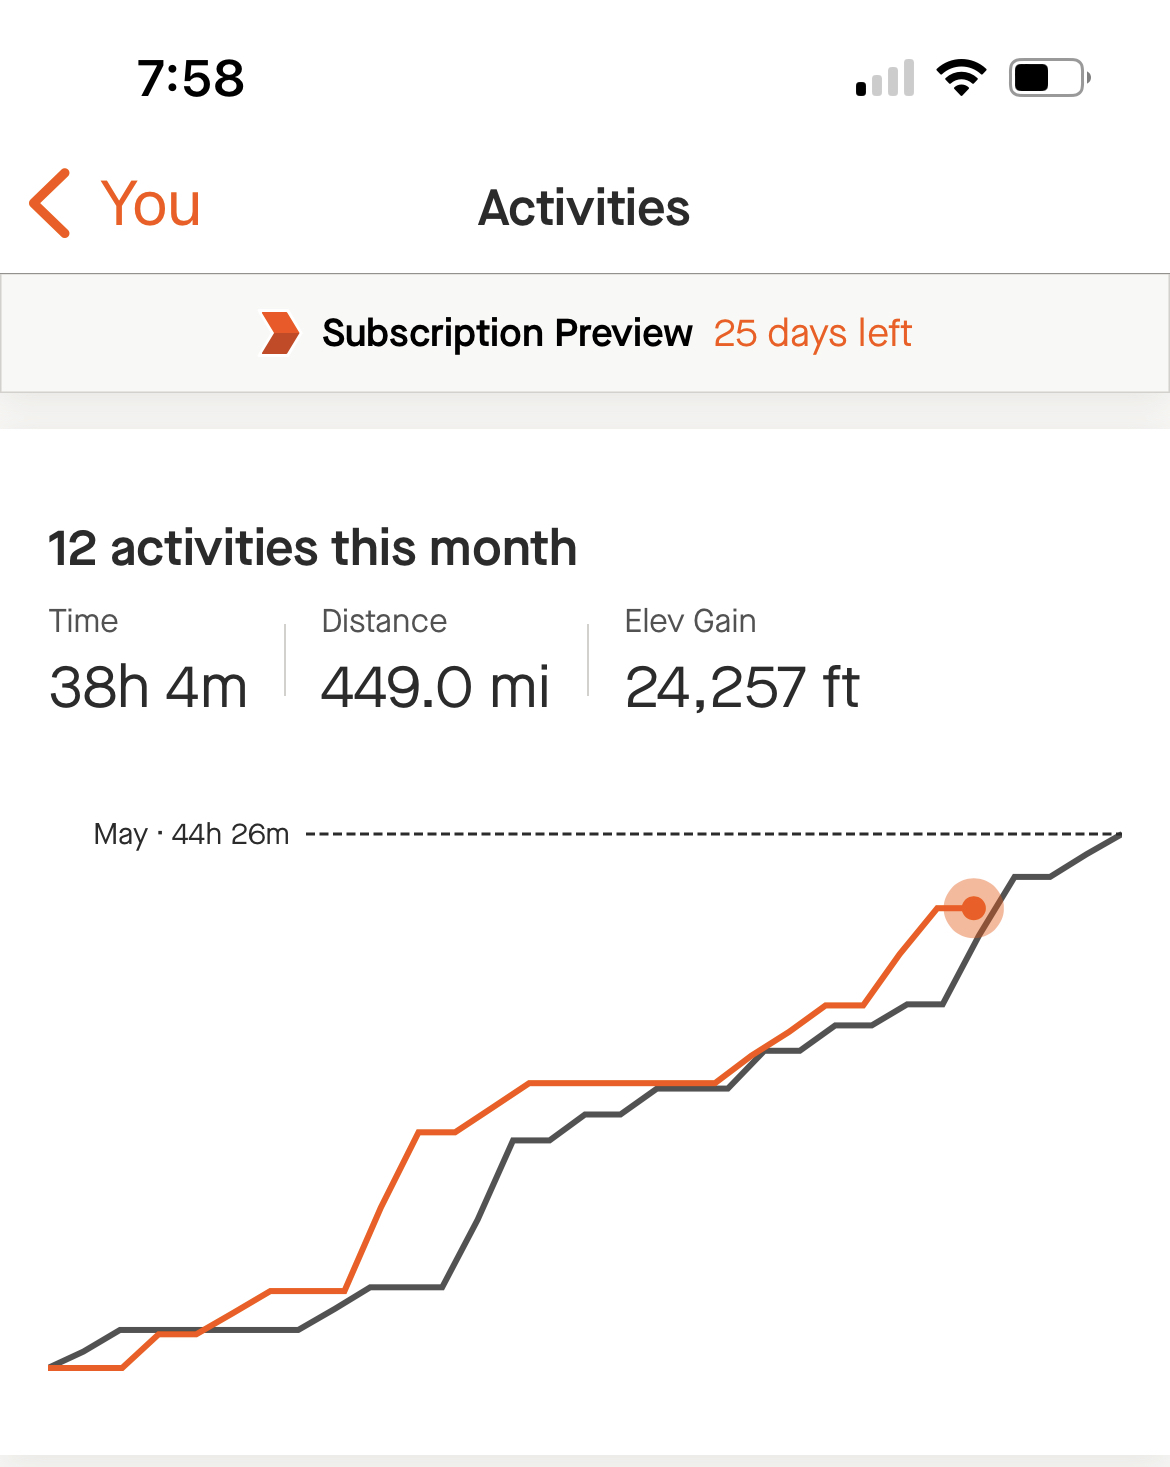Tap the Wi-Fi status icon

pos(961,78)
